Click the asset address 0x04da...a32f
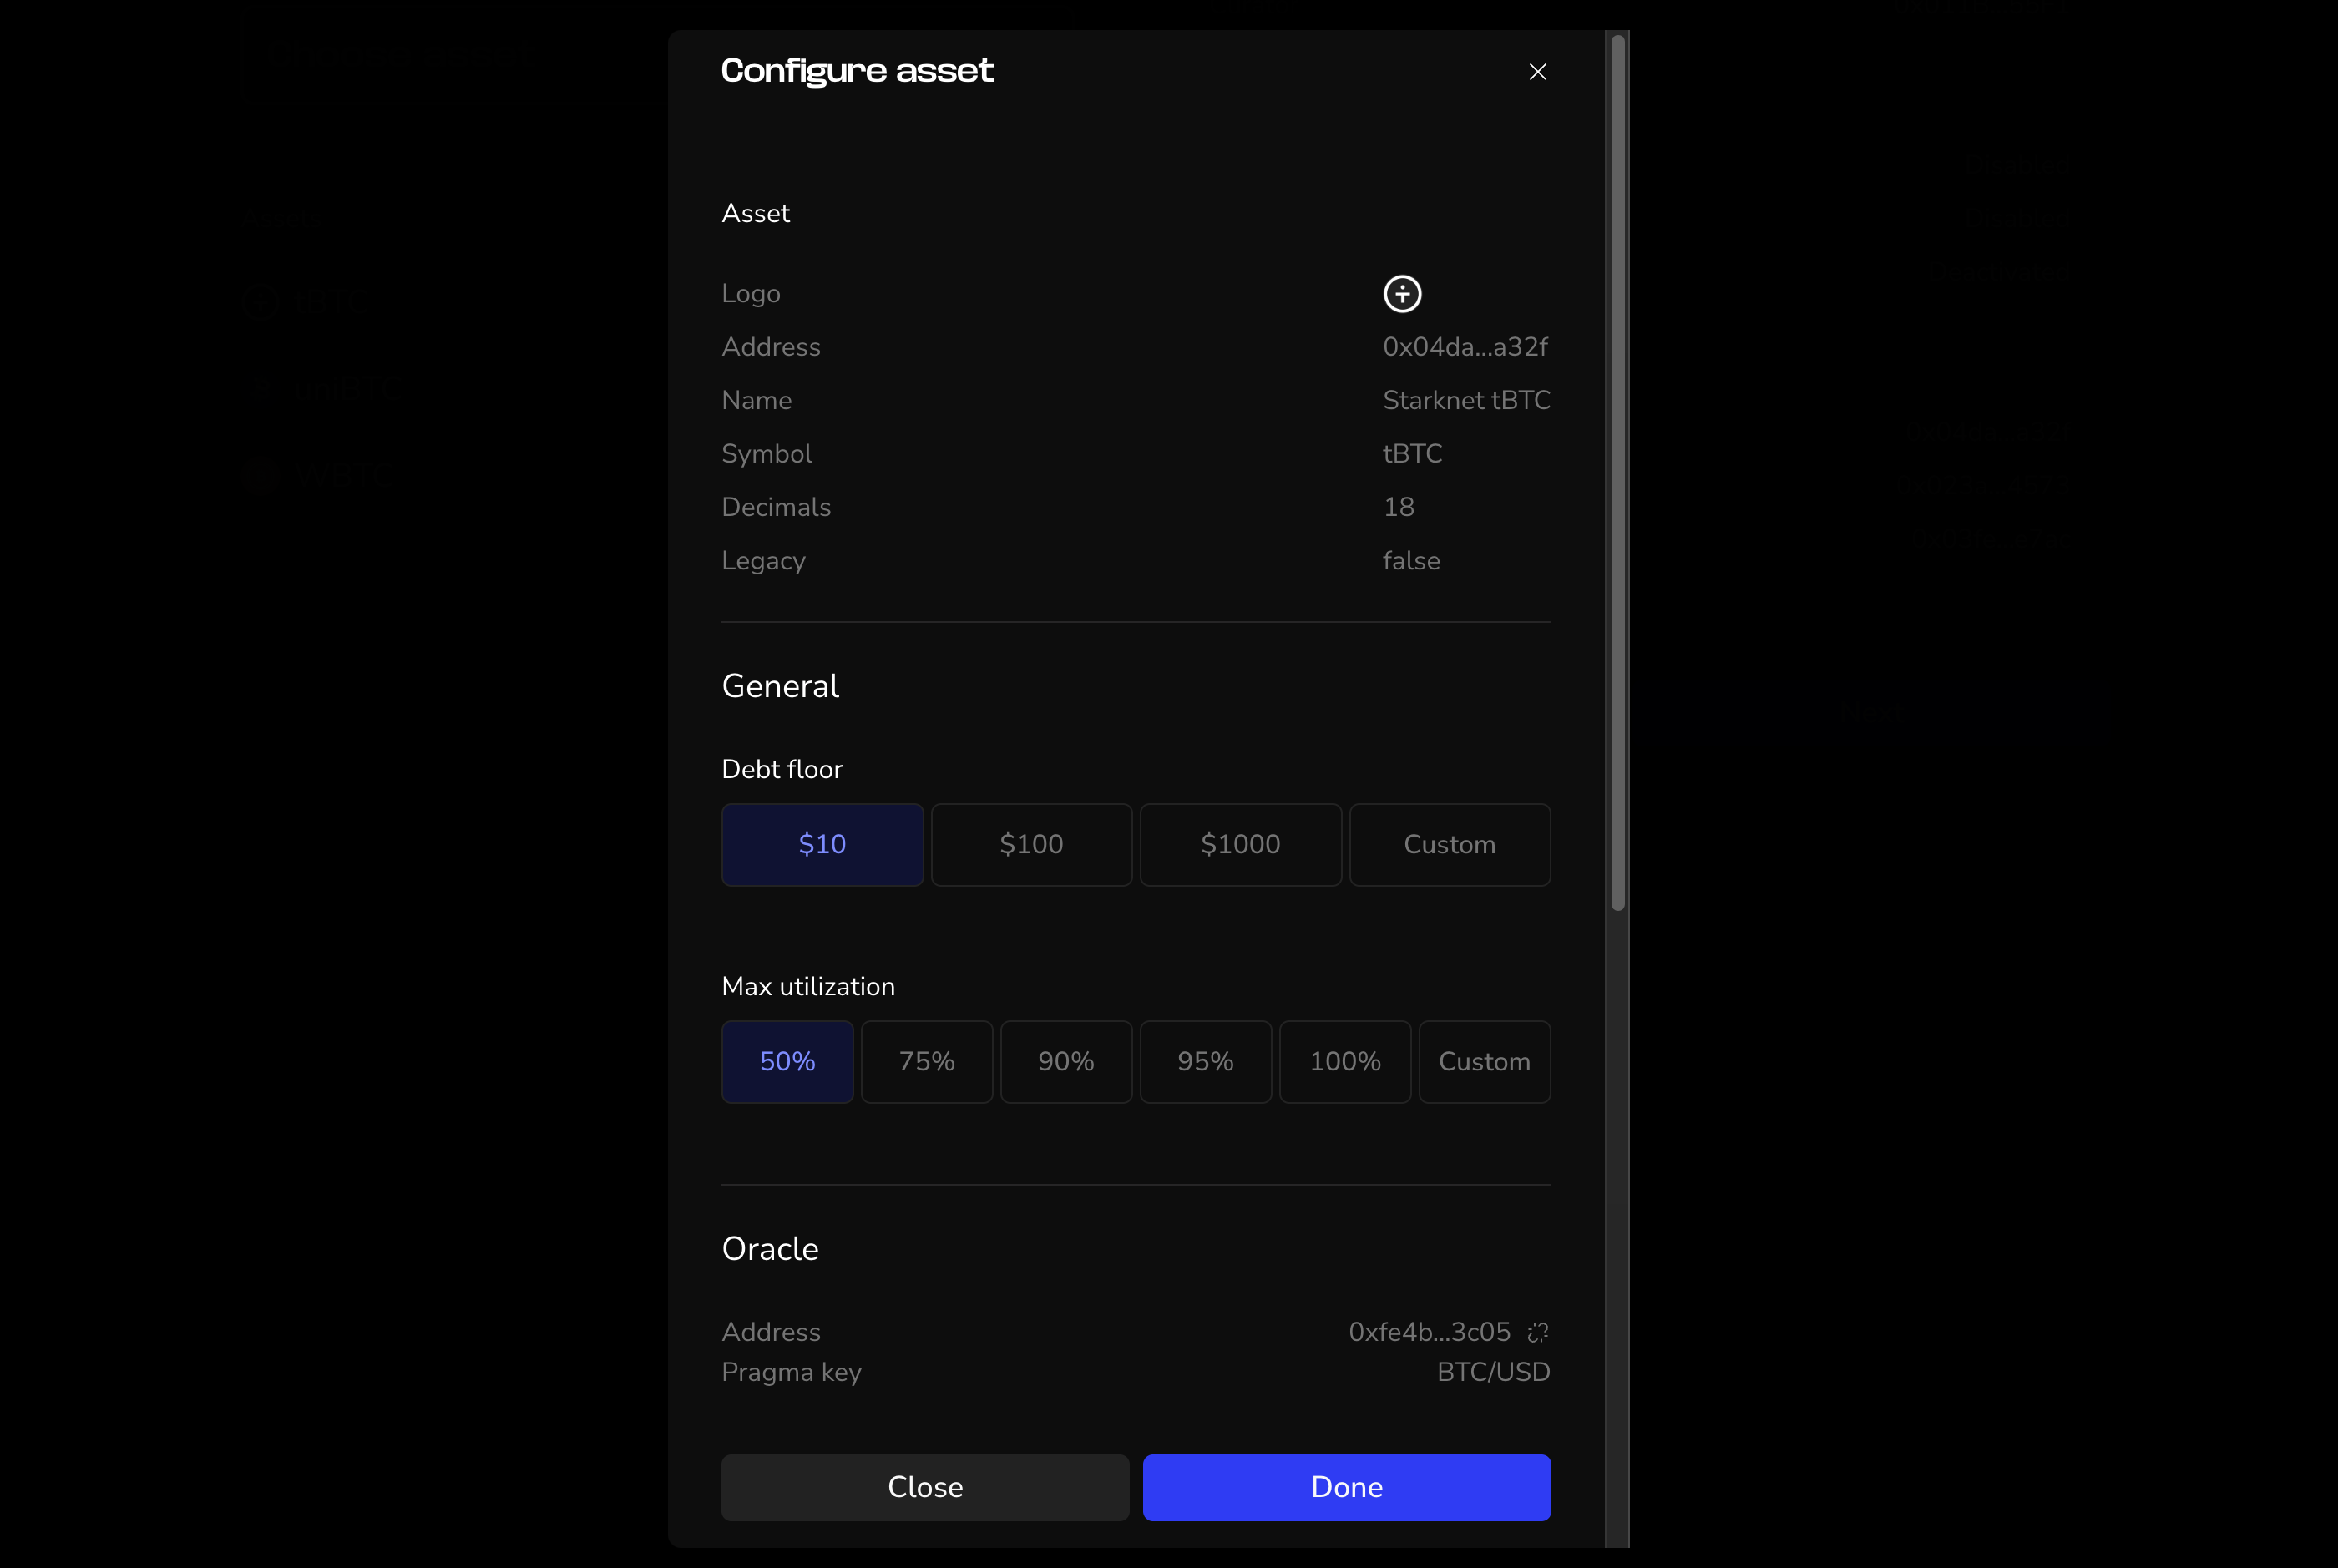This screenshot has width=2338, height=1568. click(x=1464, y=347)
